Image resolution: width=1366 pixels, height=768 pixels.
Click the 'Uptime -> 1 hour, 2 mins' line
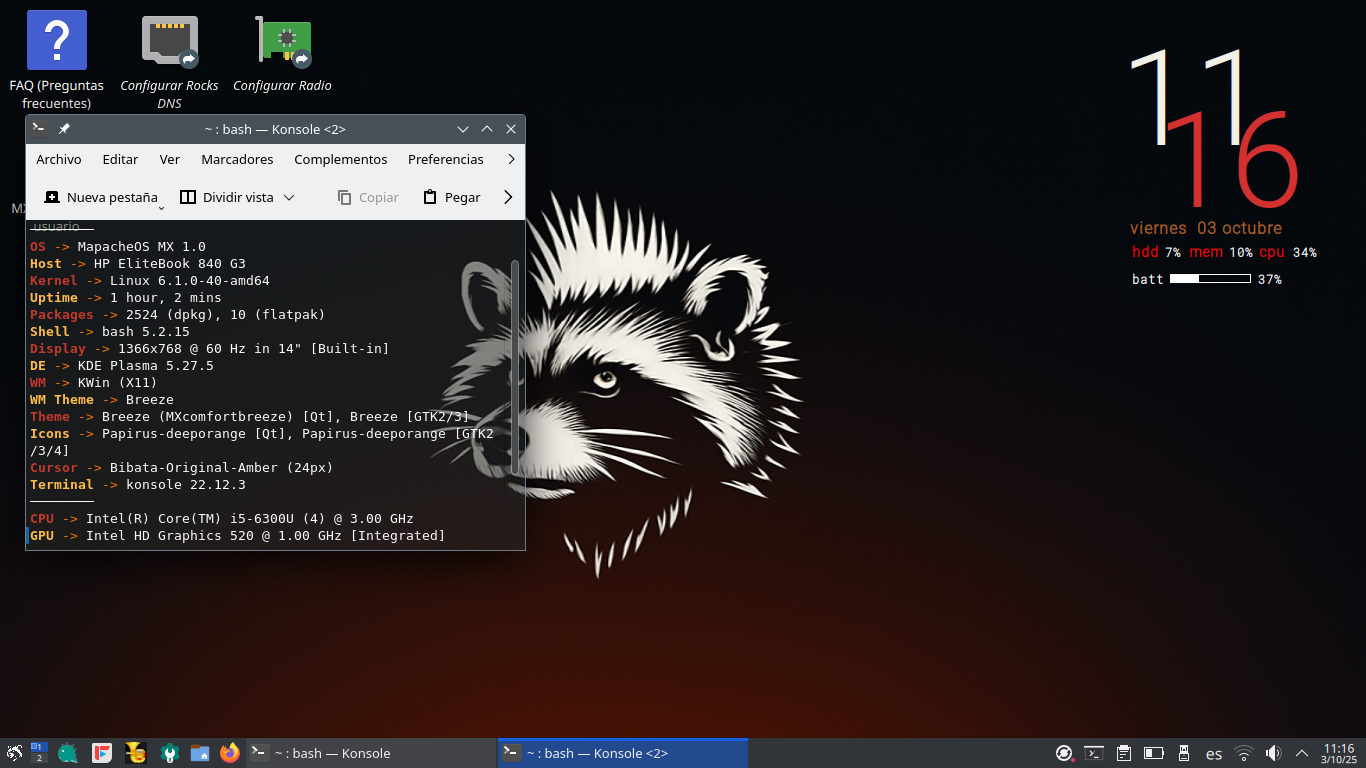coord(126,298)
